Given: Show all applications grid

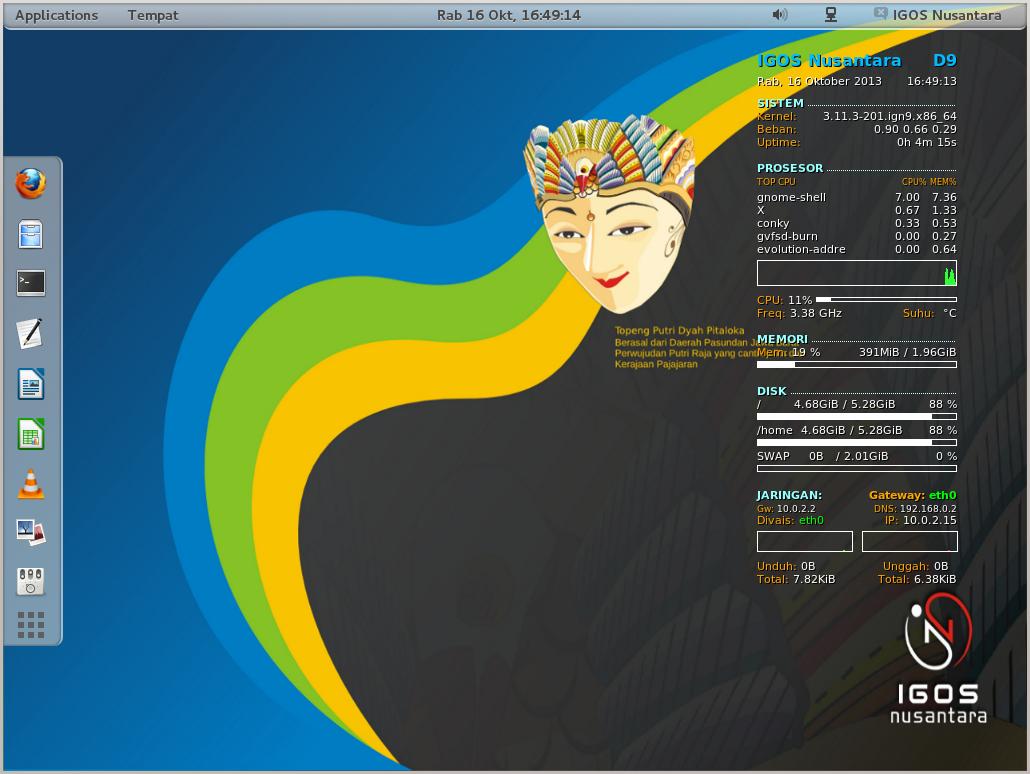Looking at the screenshot, I should coord(31,624).
